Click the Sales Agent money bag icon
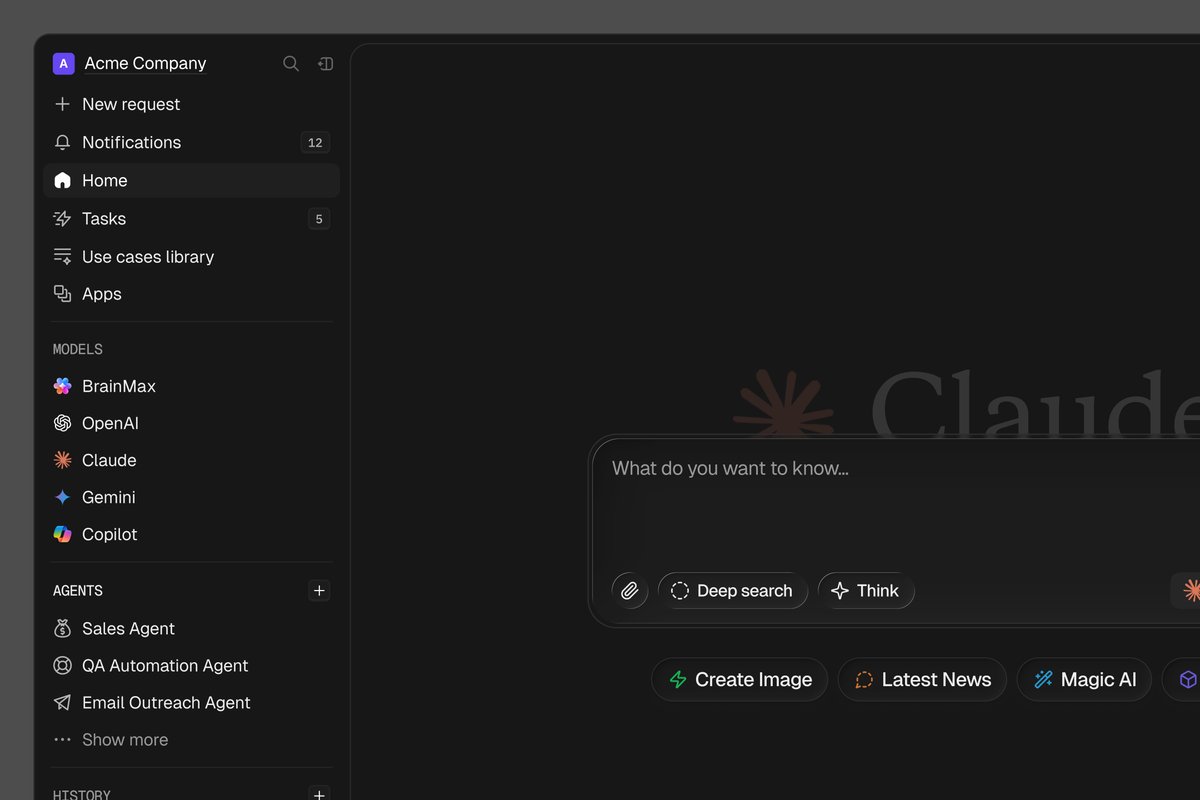 click(x=62, y=628)
